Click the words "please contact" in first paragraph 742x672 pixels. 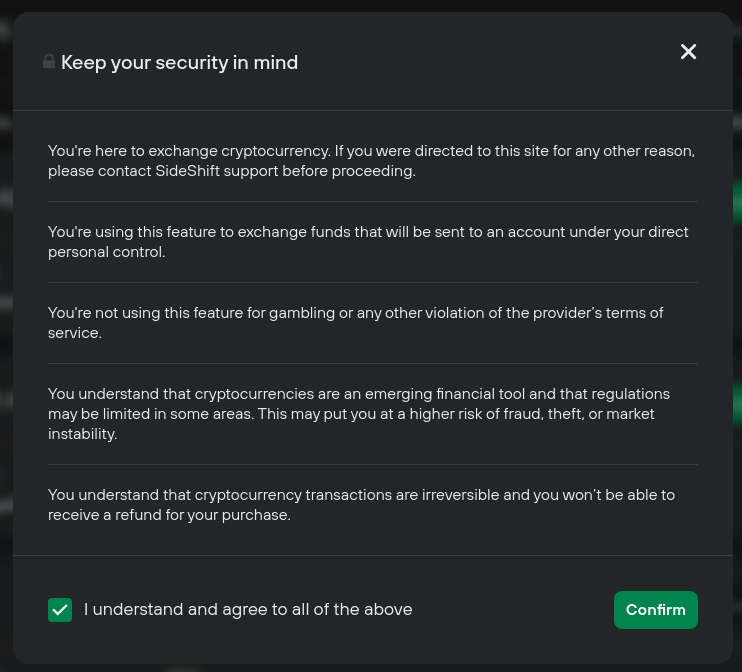(99, 171)
